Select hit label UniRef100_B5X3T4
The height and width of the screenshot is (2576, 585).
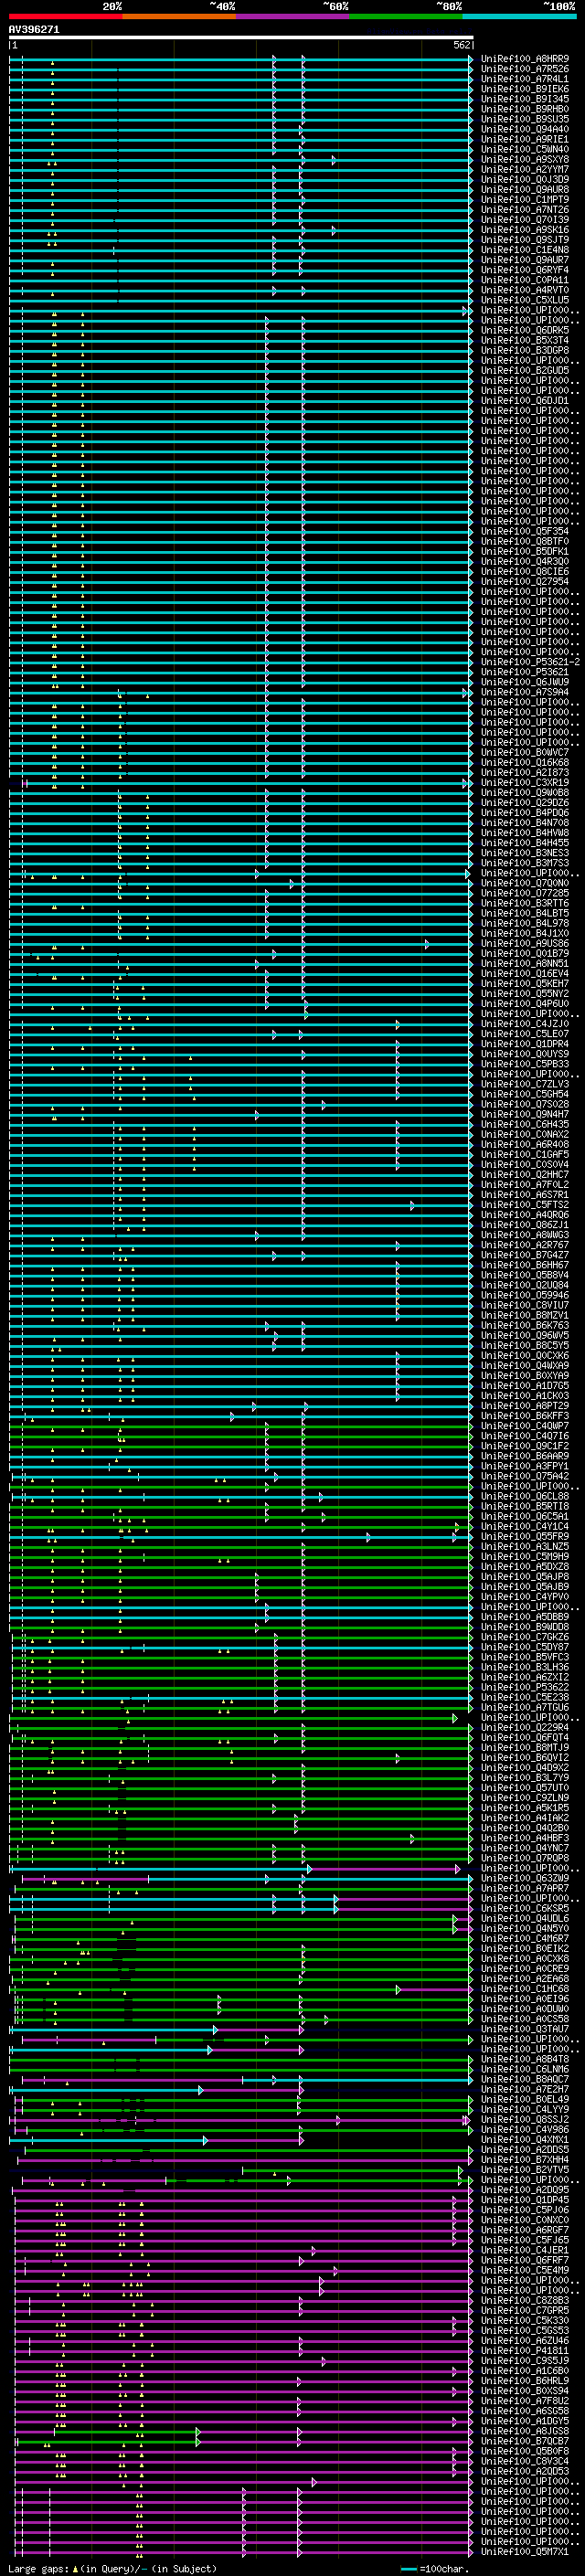point(525,340)
